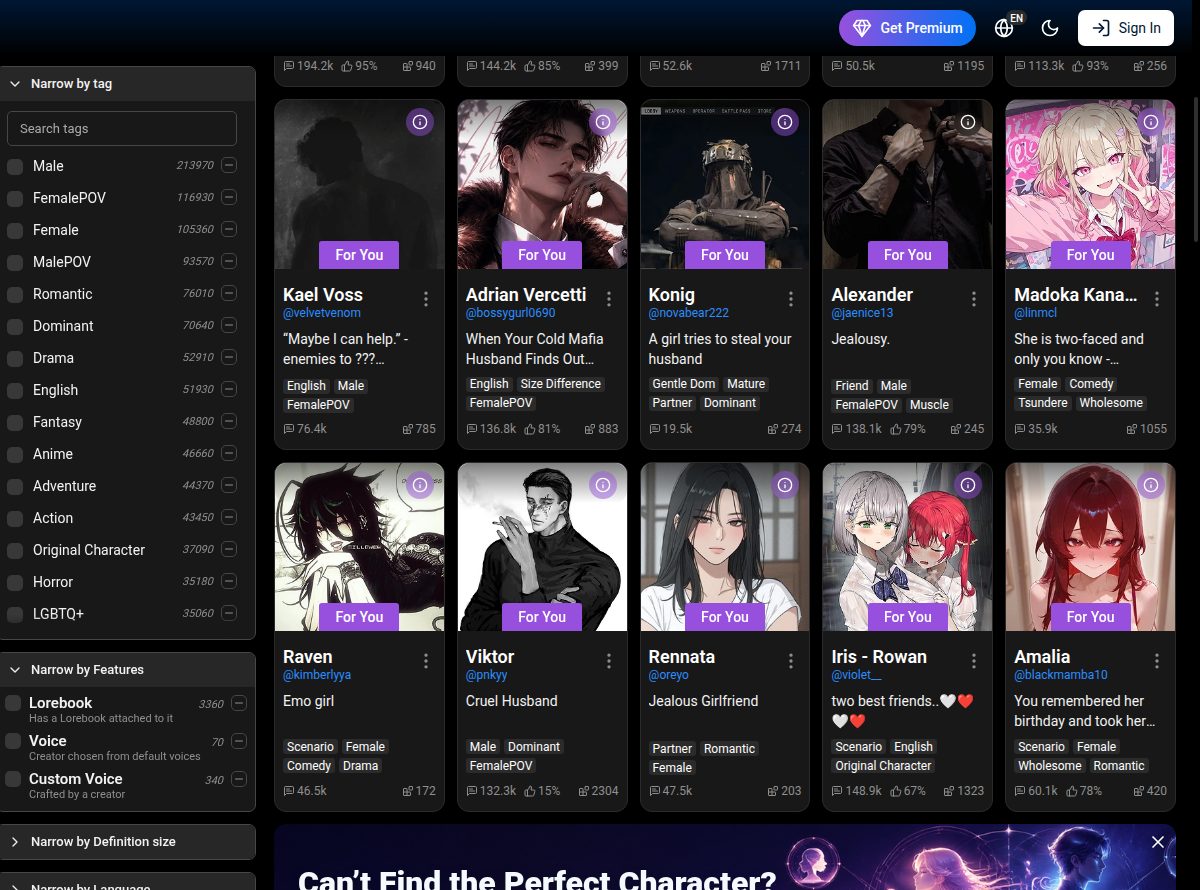Click the Muscle tag on Alexander
Screen dimensions: 1200x890
930,405
